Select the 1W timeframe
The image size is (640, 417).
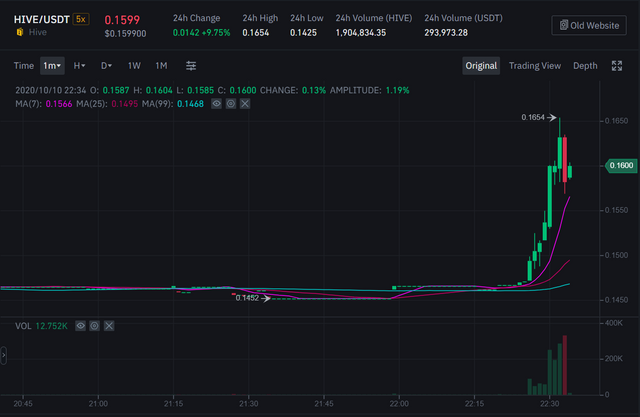pyautogui.click(x=134, y=66)
